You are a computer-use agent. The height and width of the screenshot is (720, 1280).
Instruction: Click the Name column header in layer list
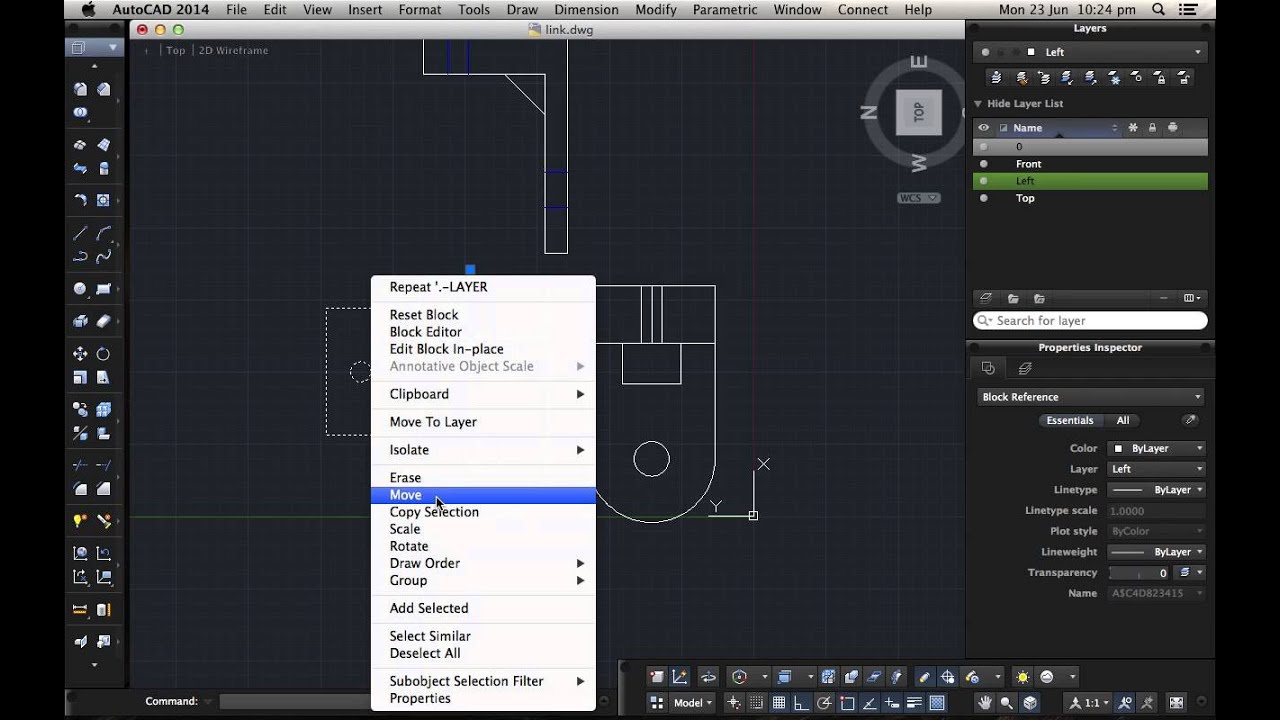point(1061,128)
